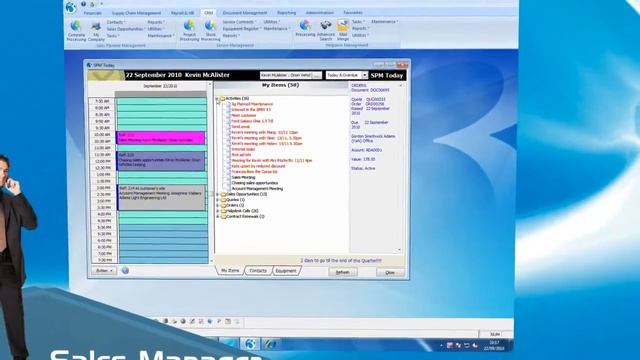Switch to the Equipment tab in SPM Today
Image resolution: width=640 pixels, height=360 pixels.
click(x=286, y=271)
